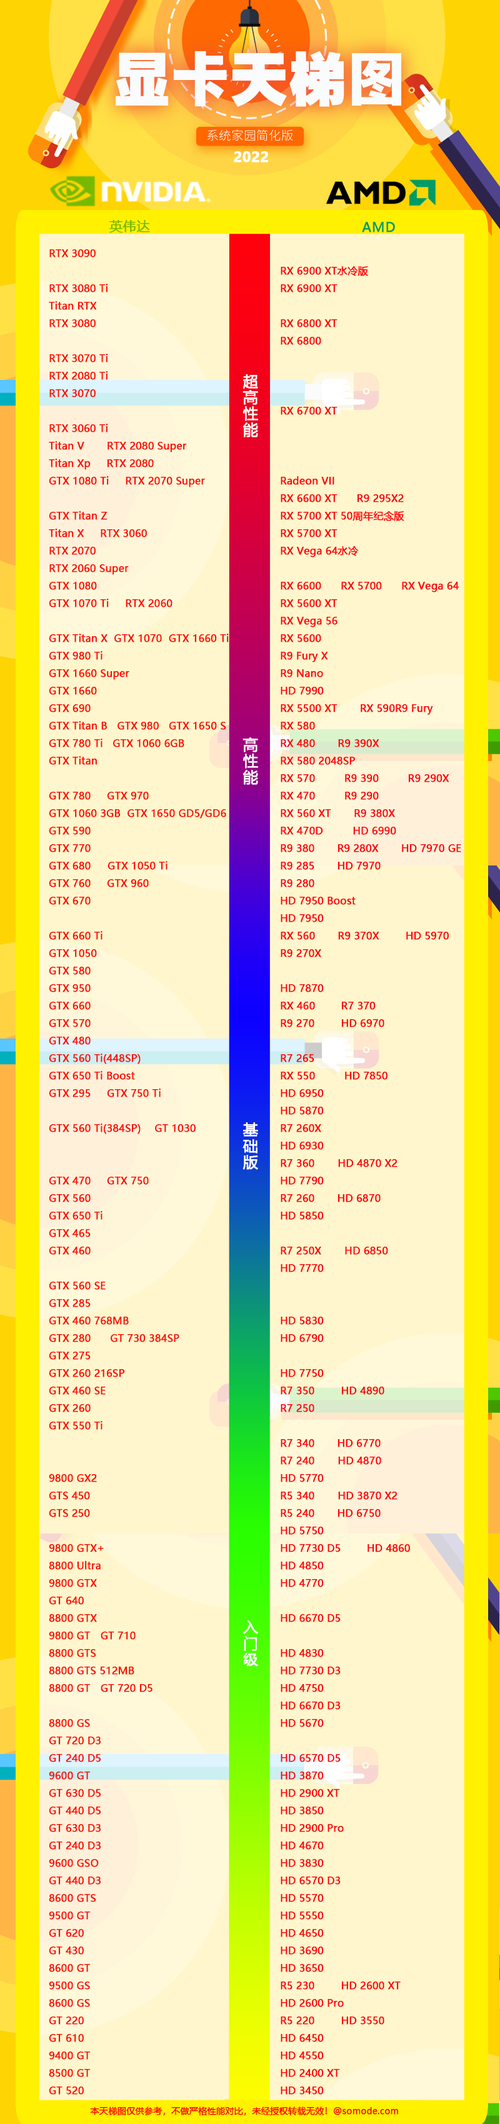Click the GTX 1050 Ti entry
Viewport: 500px width, 2124px height.
pyautogui.click(x=138, y=866)
